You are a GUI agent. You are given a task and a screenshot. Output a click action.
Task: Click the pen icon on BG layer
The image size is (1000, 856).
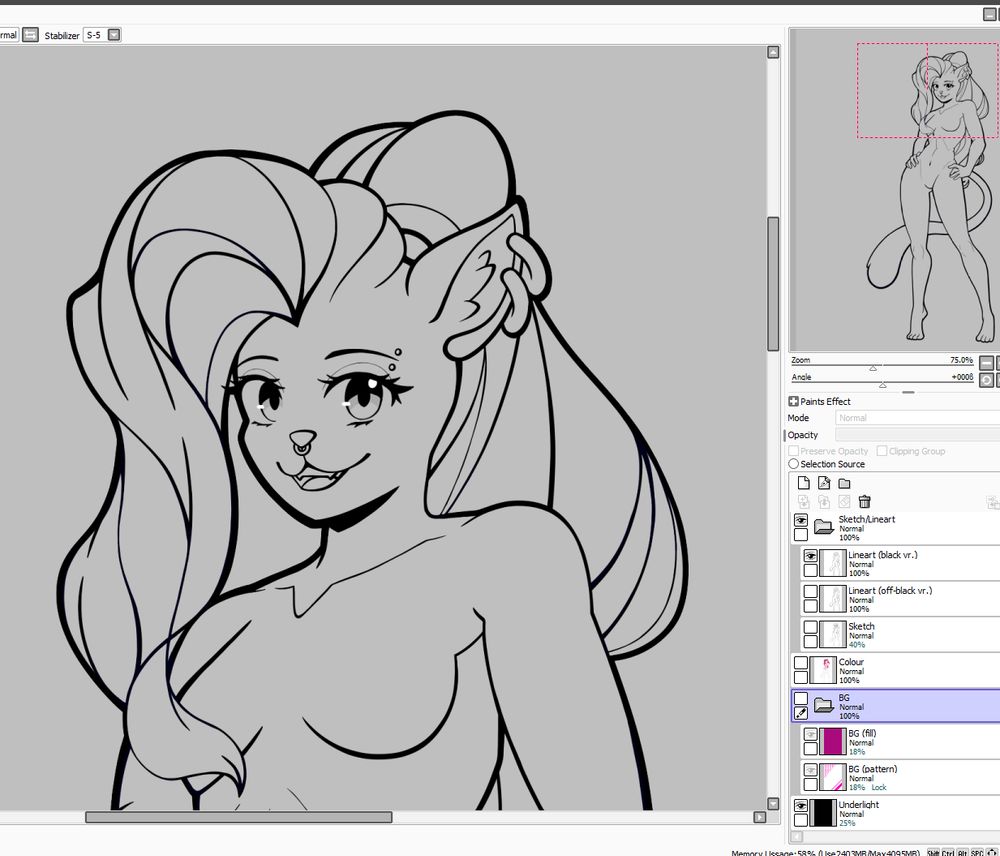[801, 713]
